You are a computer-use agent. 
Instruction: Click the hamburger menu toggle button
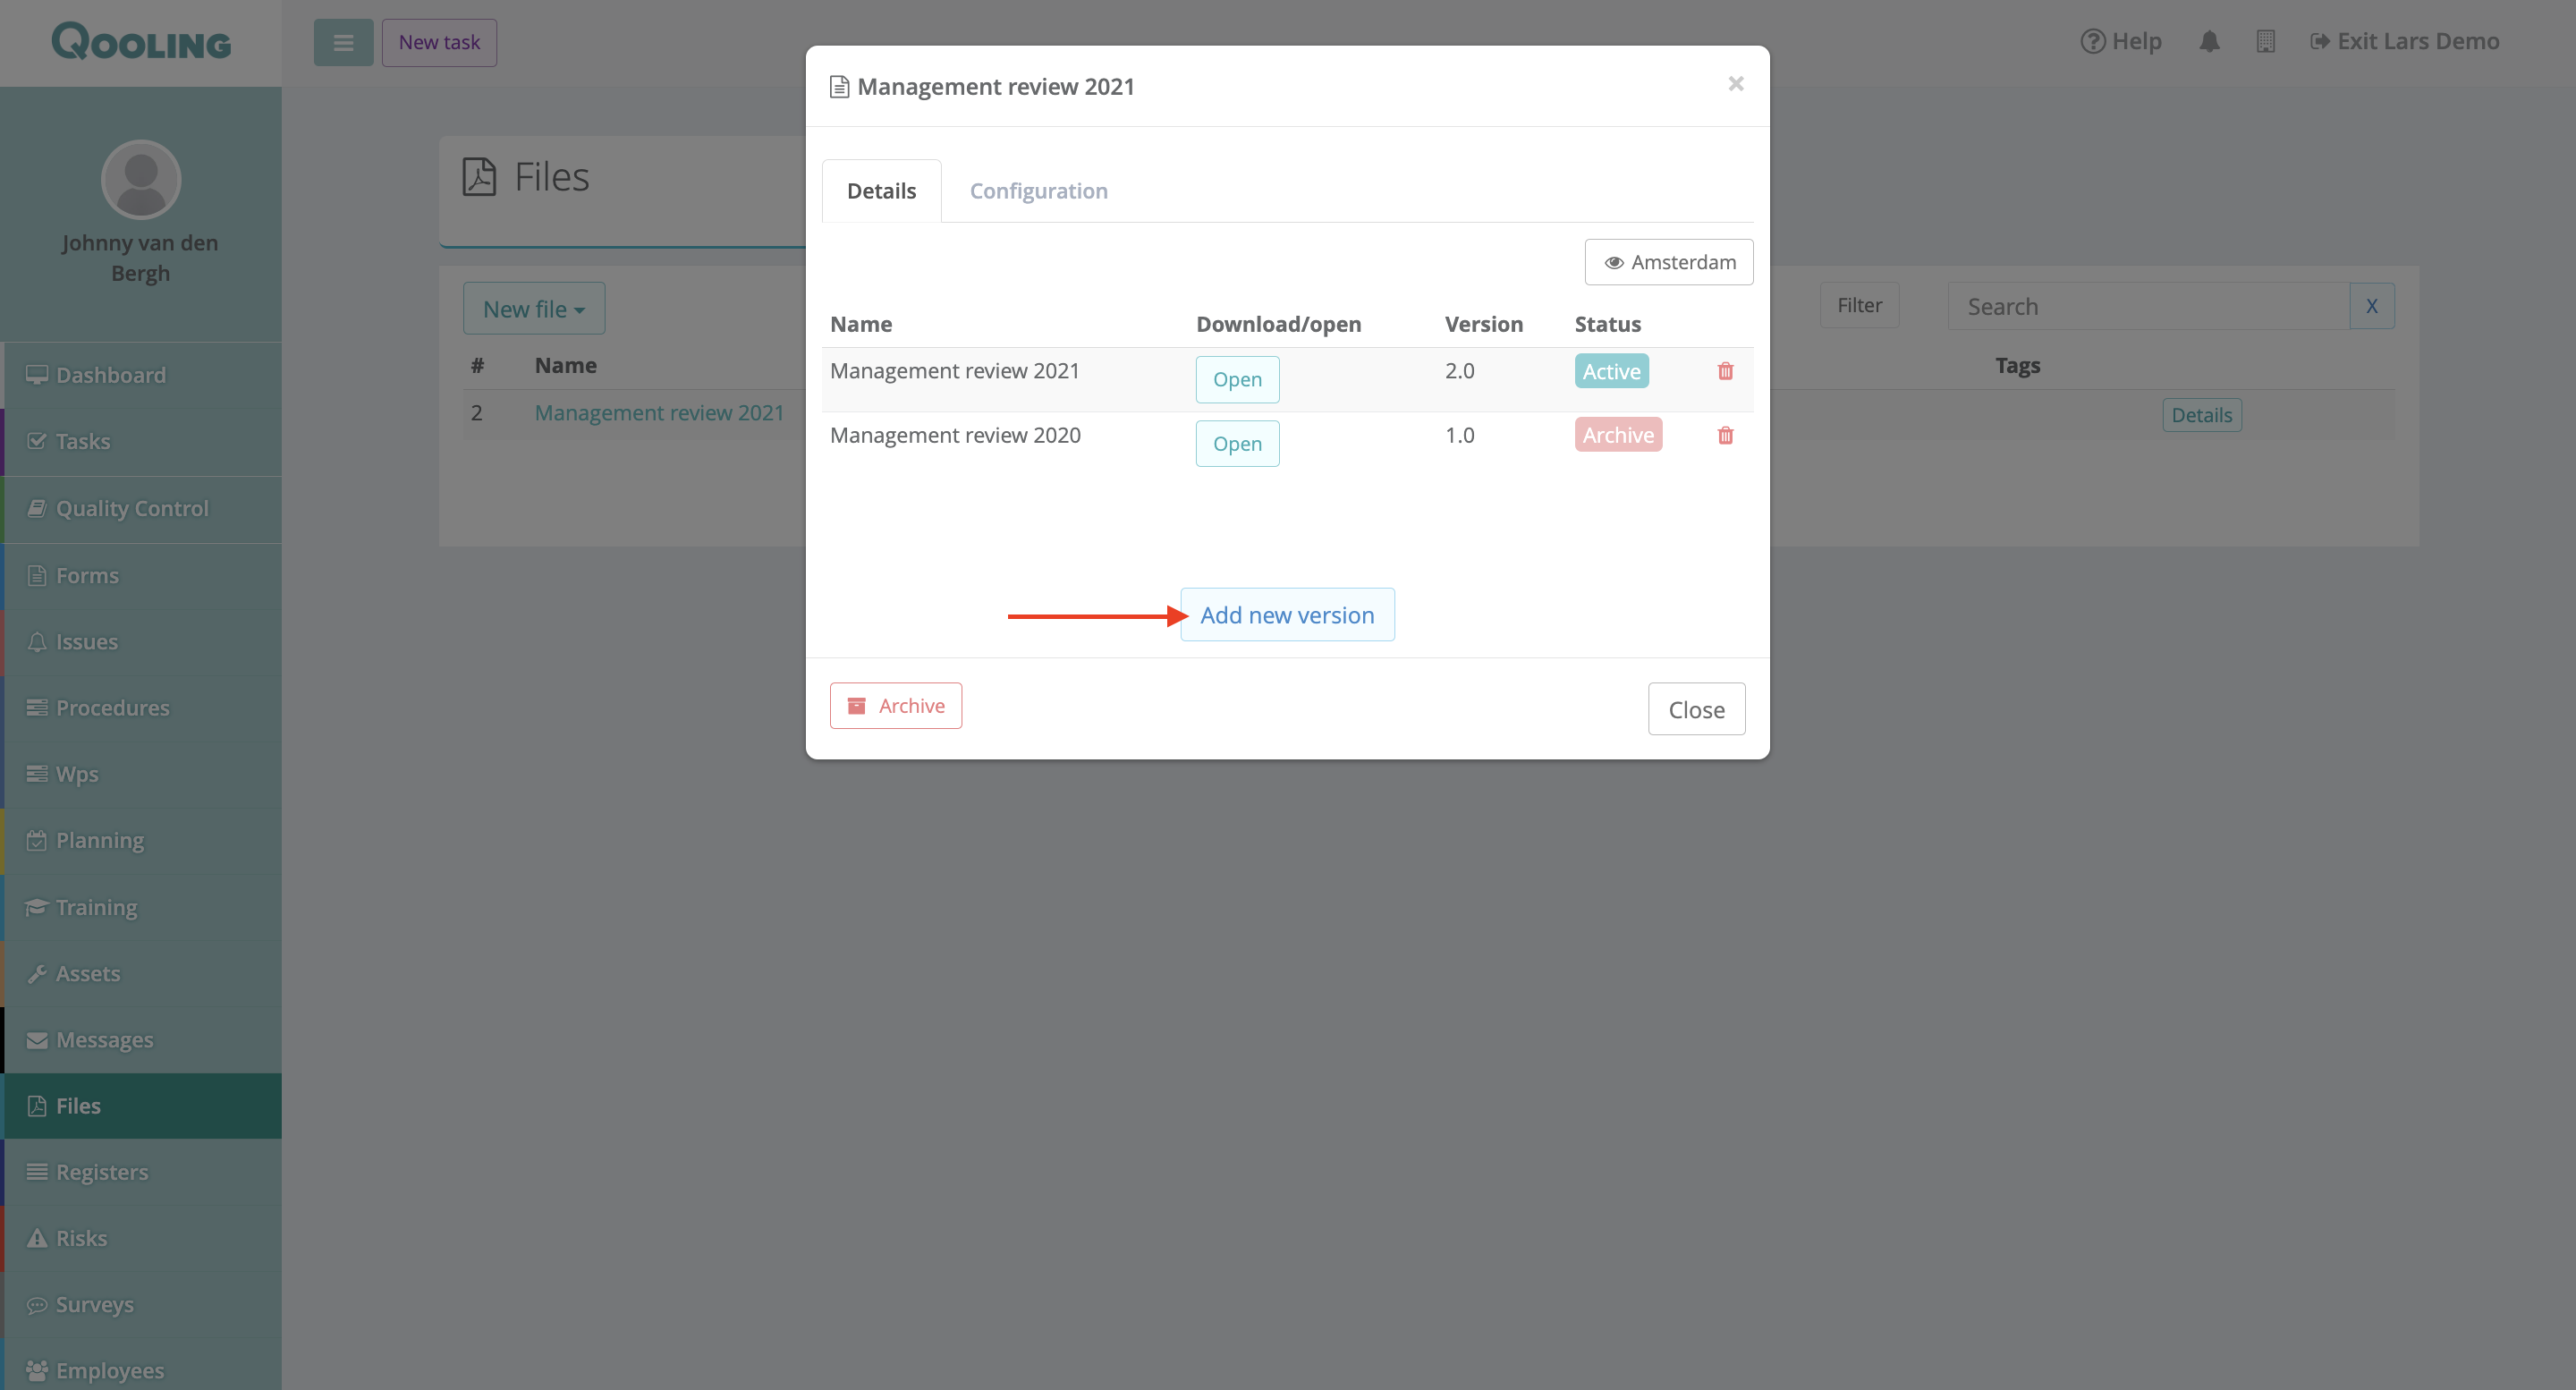click(x=343, y=42)
